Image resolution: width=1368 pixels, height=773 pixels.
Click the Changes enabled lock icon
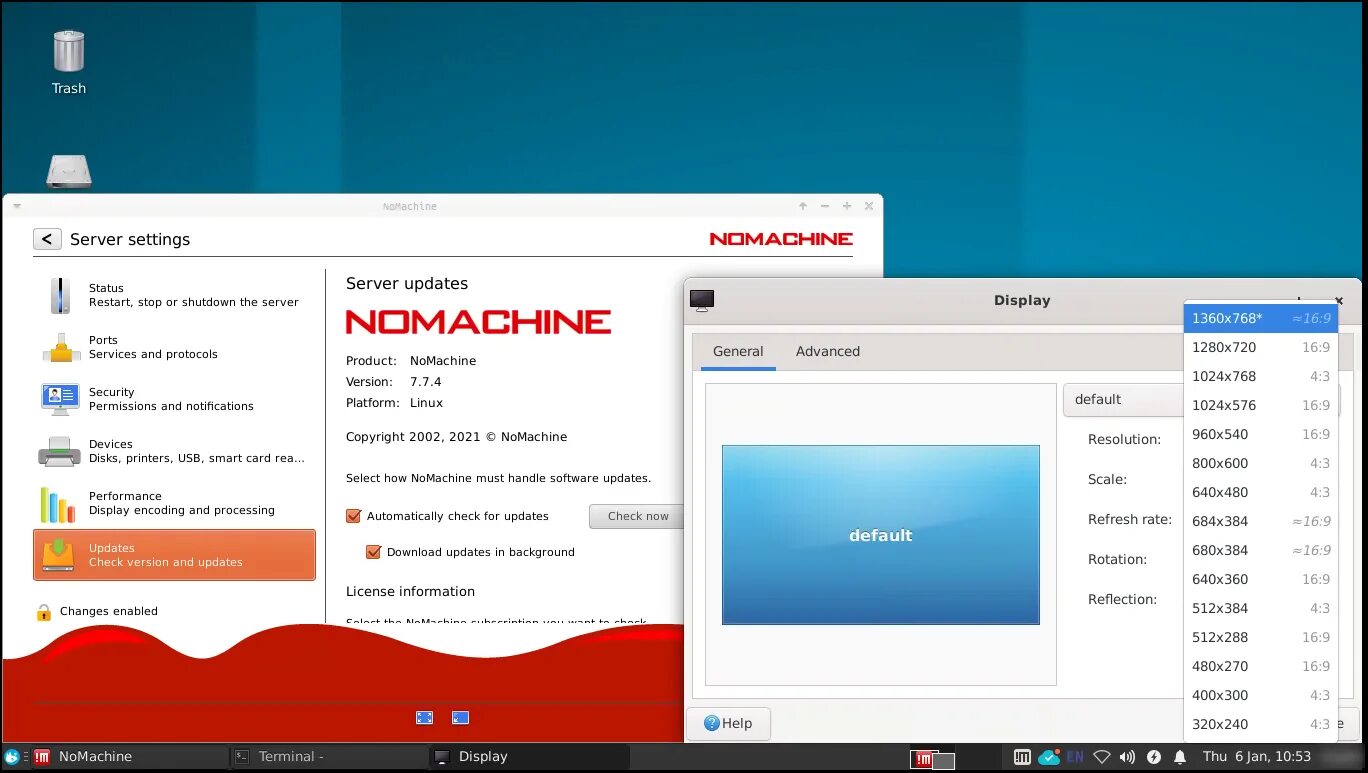coord(44,611)
